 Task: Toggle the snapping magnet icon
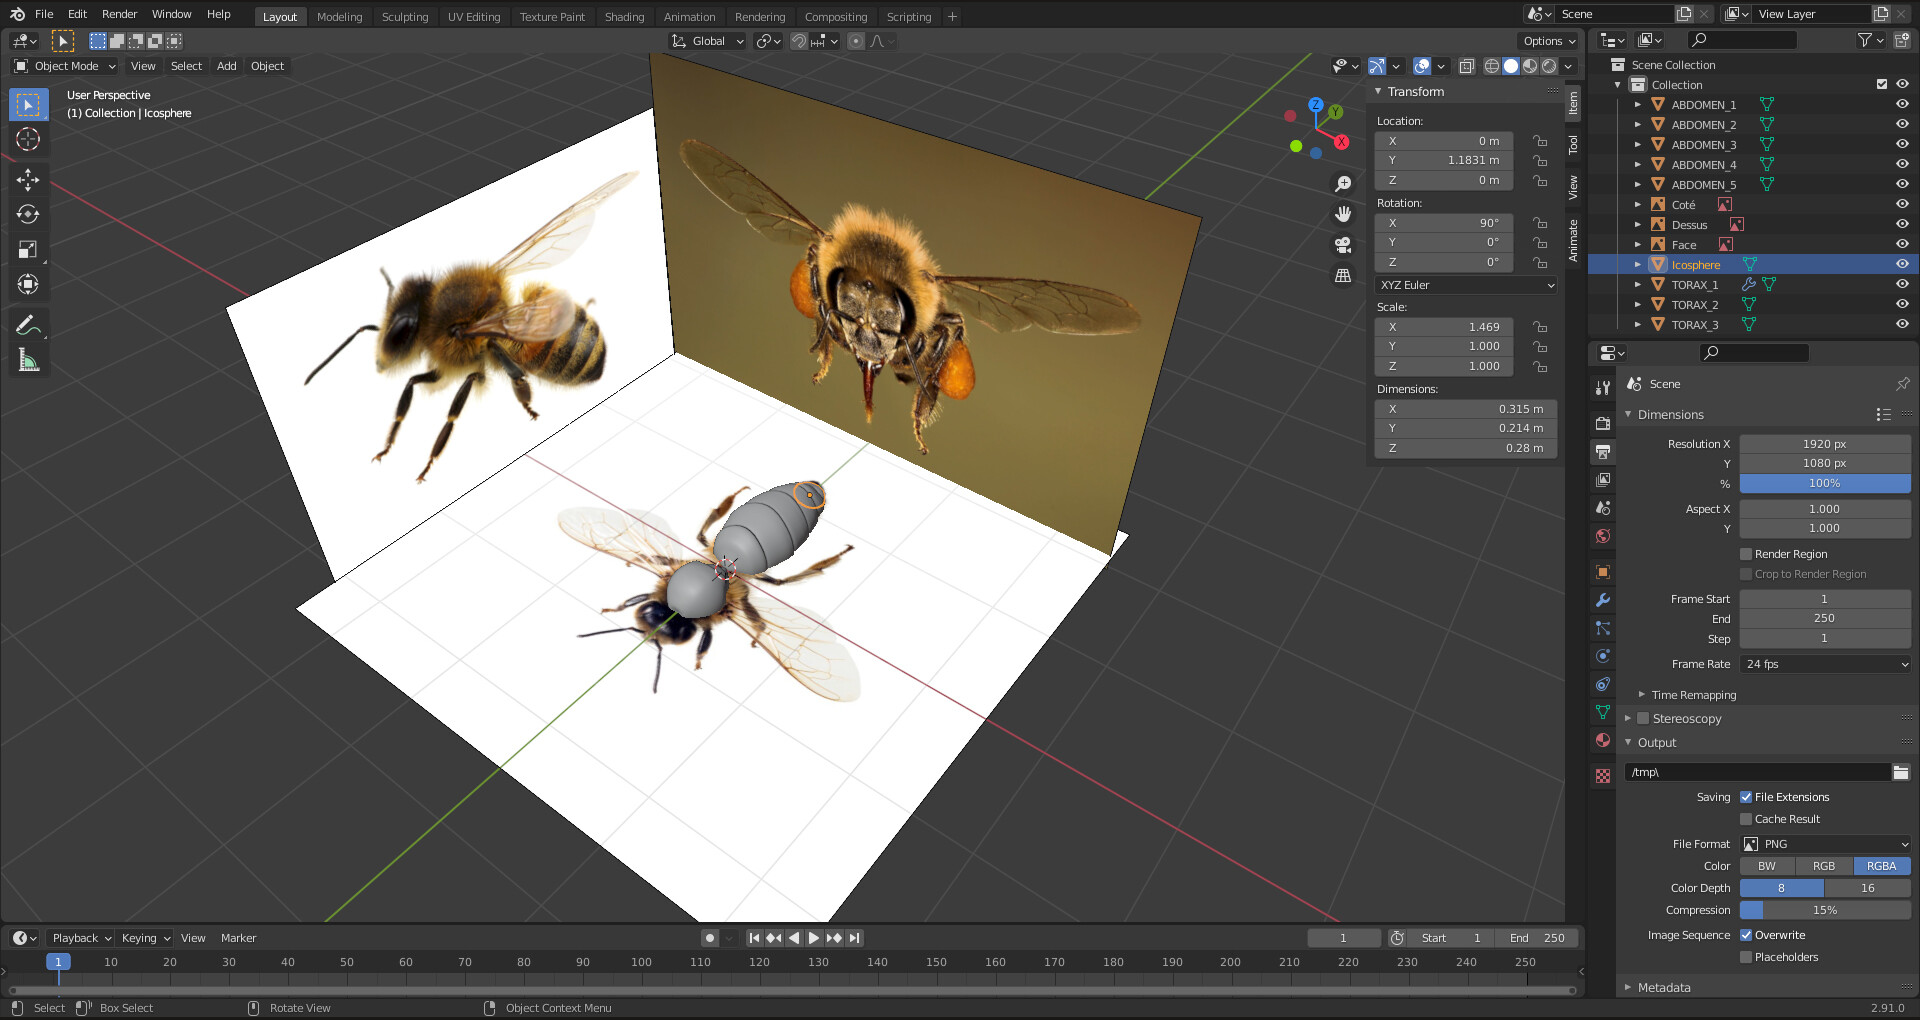[x=798, y=41]
